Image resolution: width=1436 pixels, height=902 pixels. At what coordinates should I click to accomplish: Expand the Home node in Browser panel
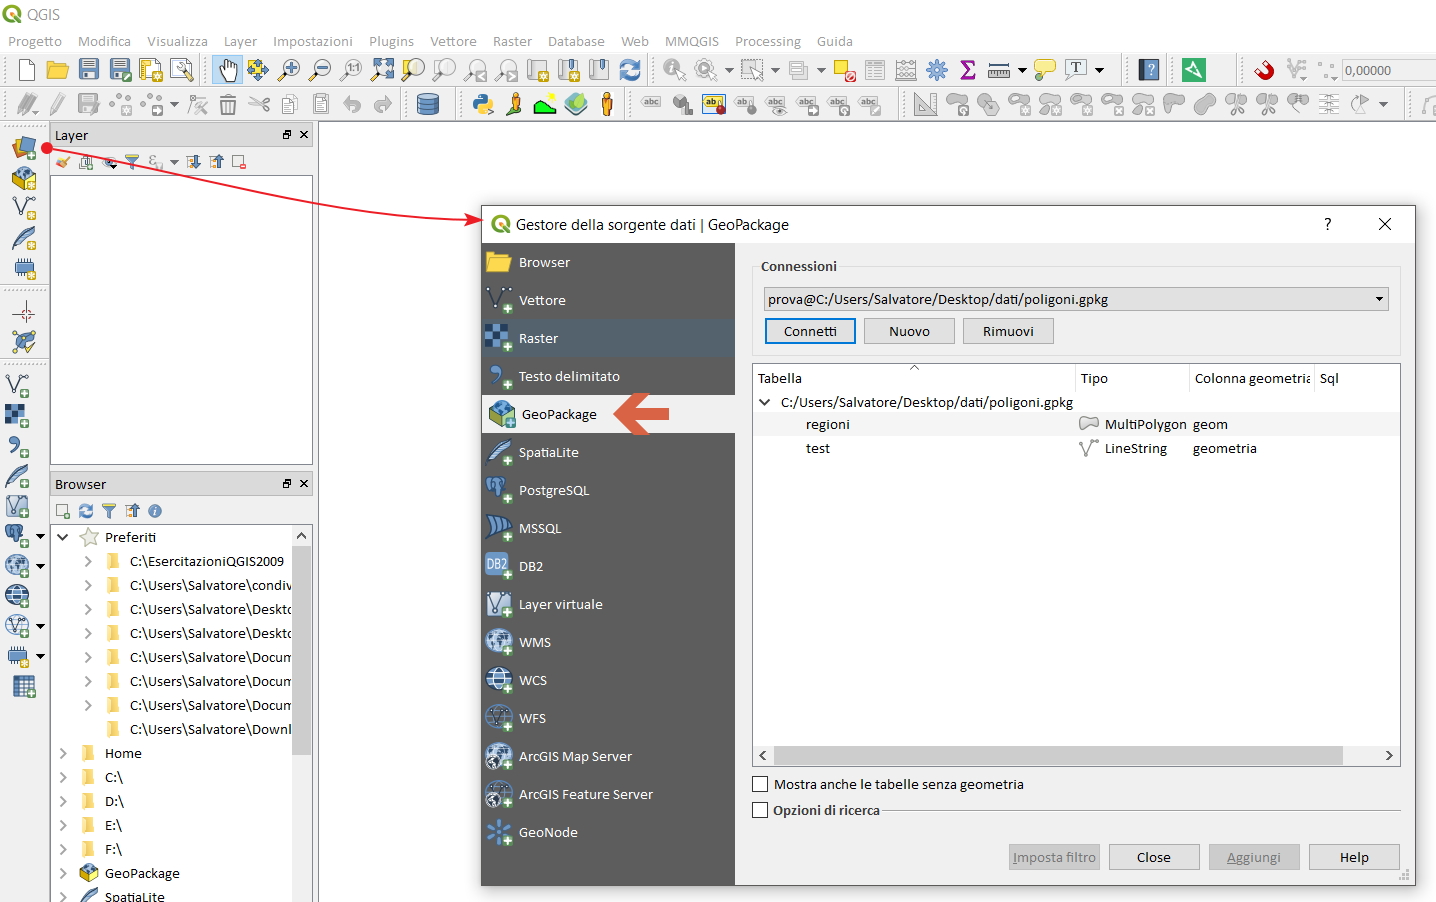(x=63, y=754)
